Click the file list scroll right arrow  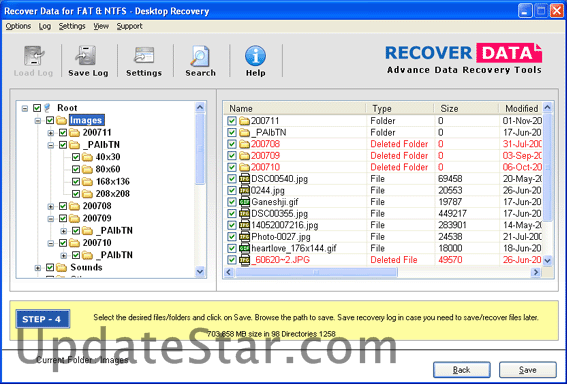pyautogui.click(x=535, y=272)
